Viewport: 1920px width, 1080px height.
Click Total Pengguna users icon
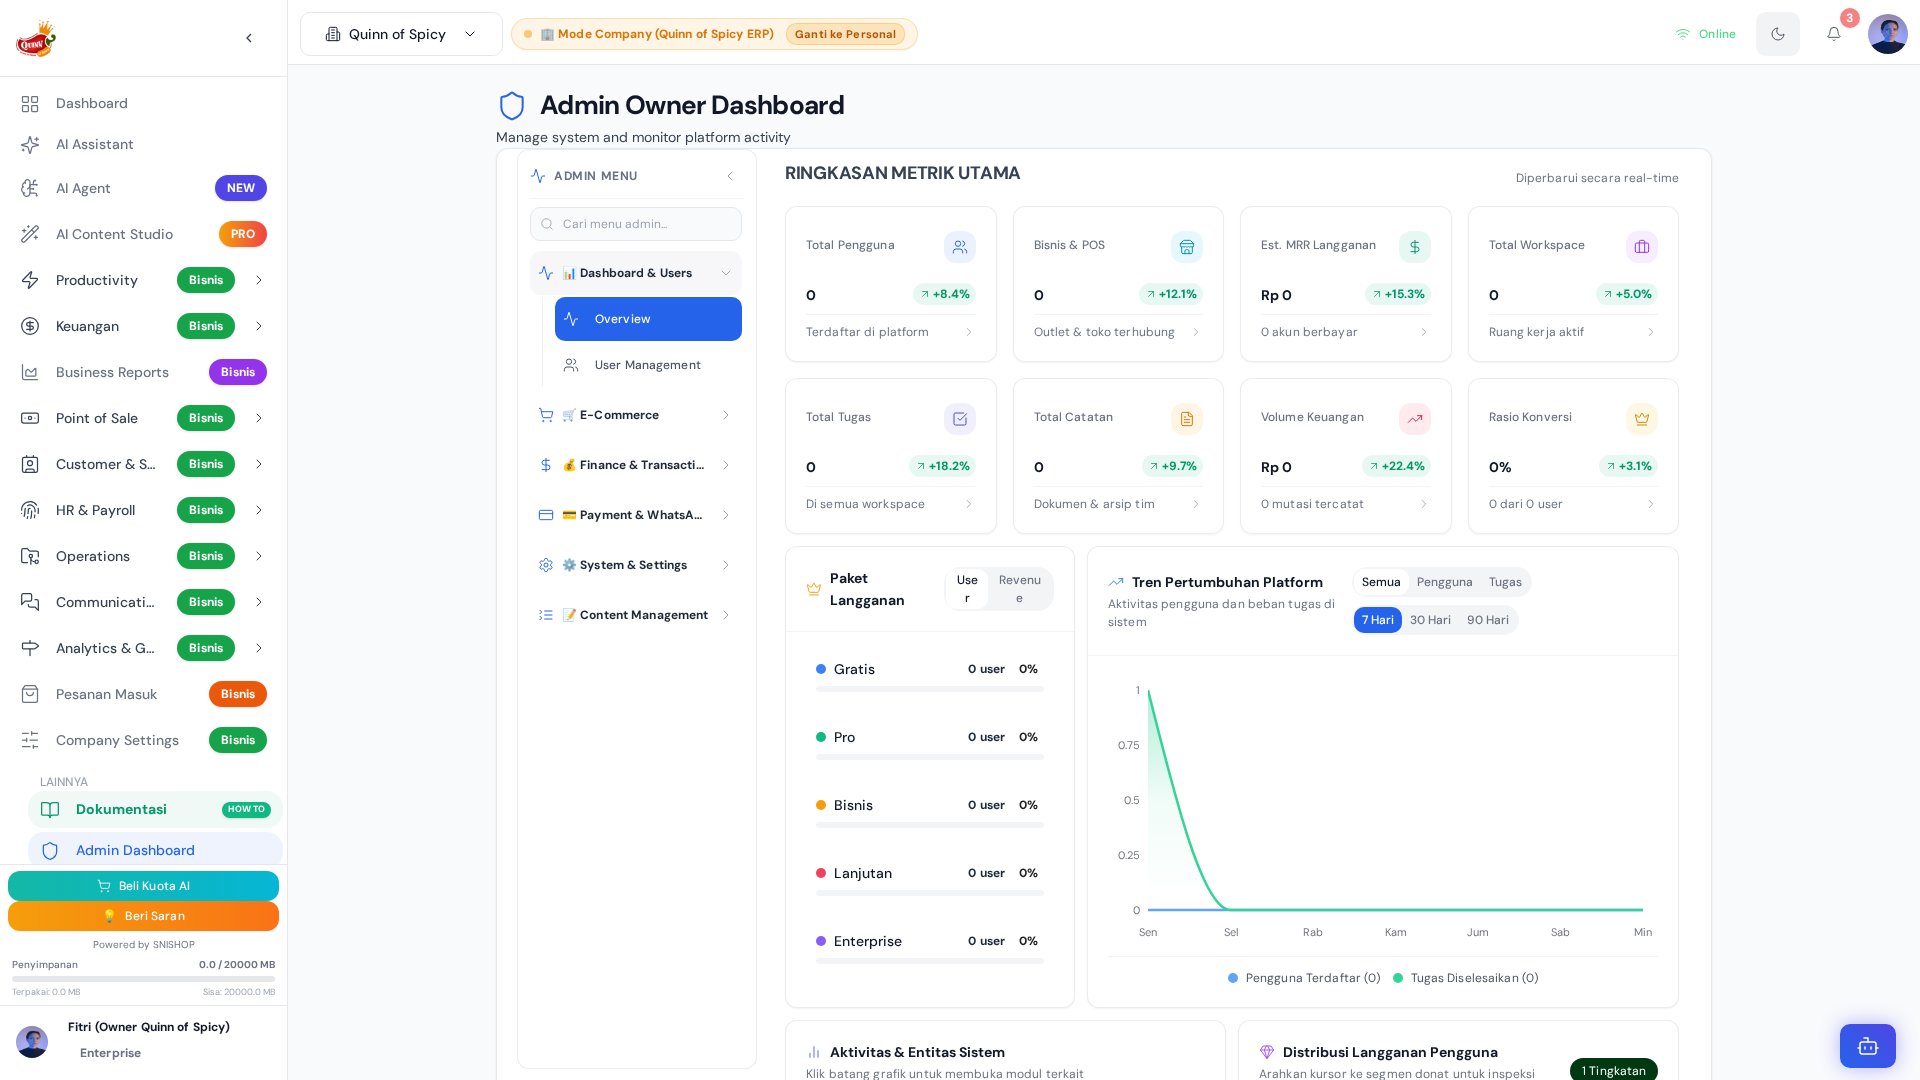(959, 247)
